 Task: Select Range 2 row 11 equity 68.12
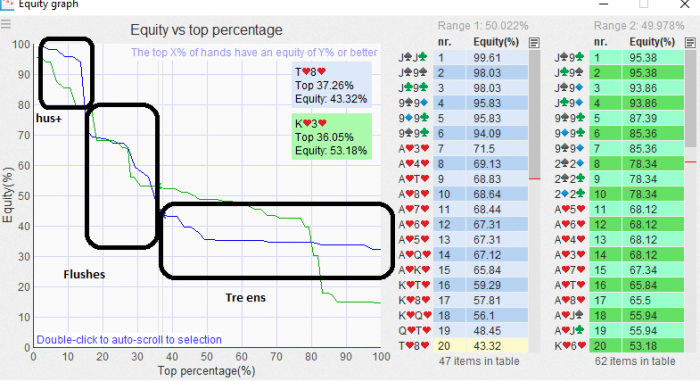[x=618, y=209]
